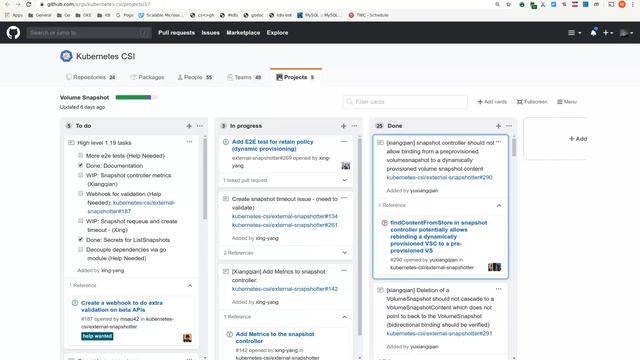Image resolution: width=640 pixels, height=360 pixels.
Task: Check Decouple dependencies via go module
Action: pyautogui.click(x=80, y=249)
